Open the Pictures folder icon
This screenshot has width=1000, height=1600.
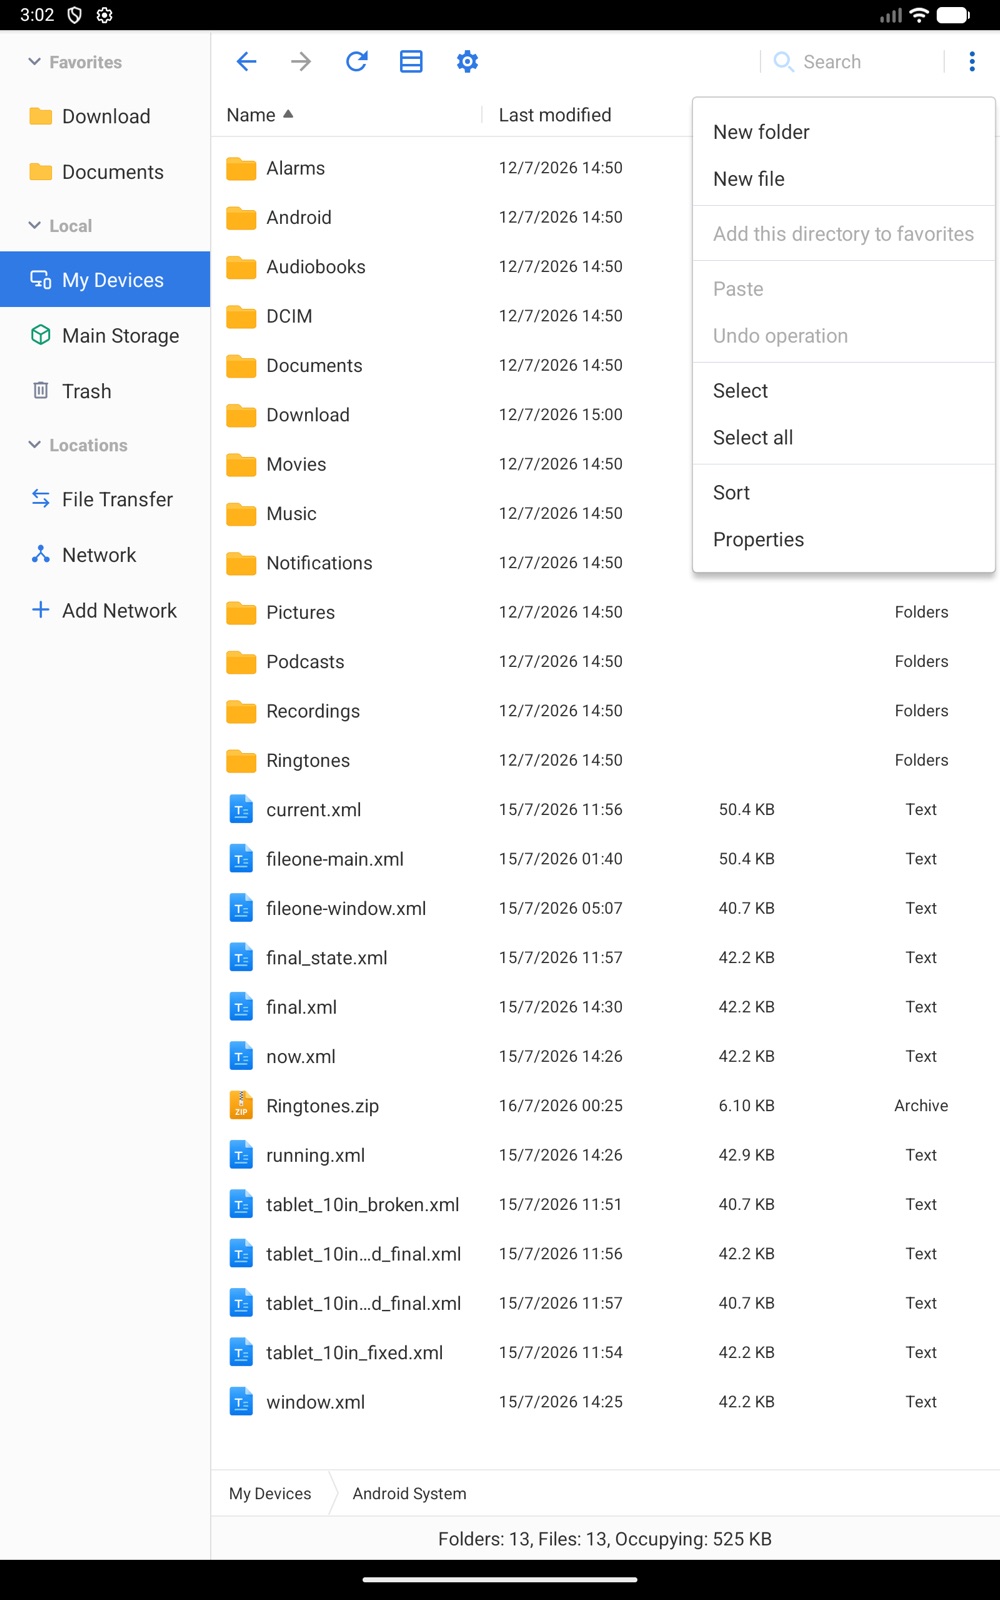coord(241,613)
